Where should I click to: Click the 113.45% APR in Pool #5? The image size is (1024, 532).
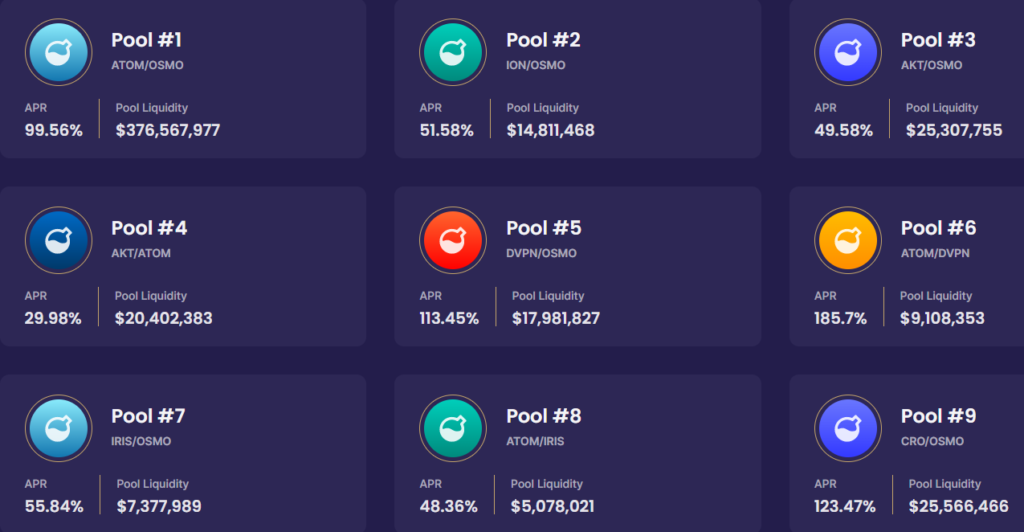(449, 318)
